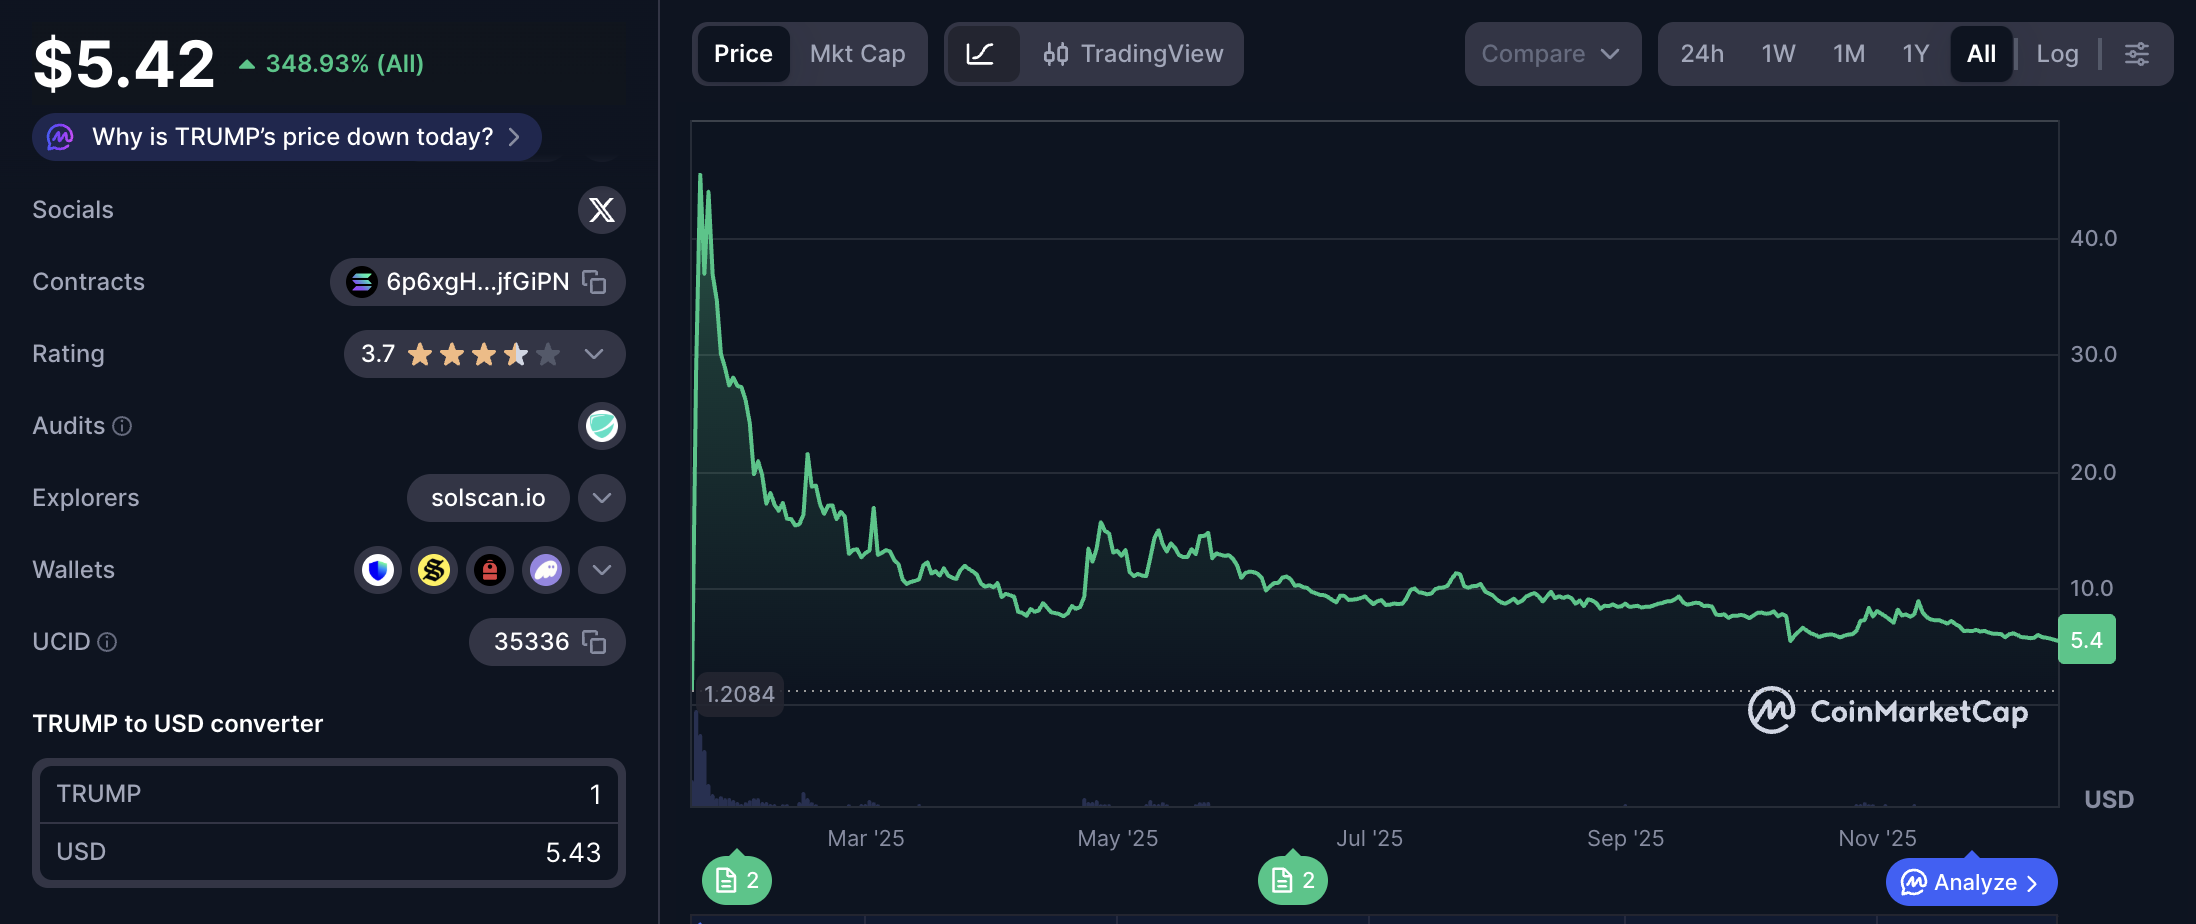
Task: Click the Analyze button
Action: click(1969, 882)
